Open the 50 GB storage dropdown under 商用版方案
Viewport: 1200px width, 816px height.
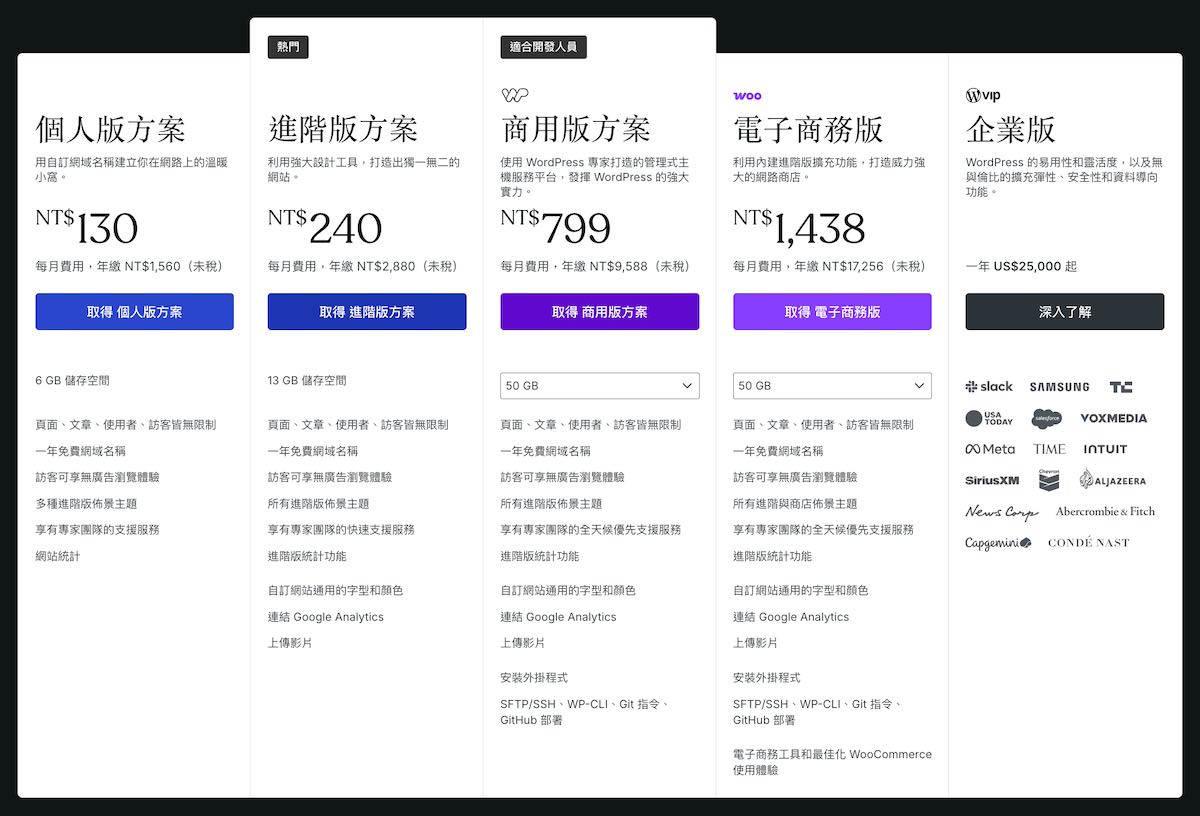click(599, 385)
